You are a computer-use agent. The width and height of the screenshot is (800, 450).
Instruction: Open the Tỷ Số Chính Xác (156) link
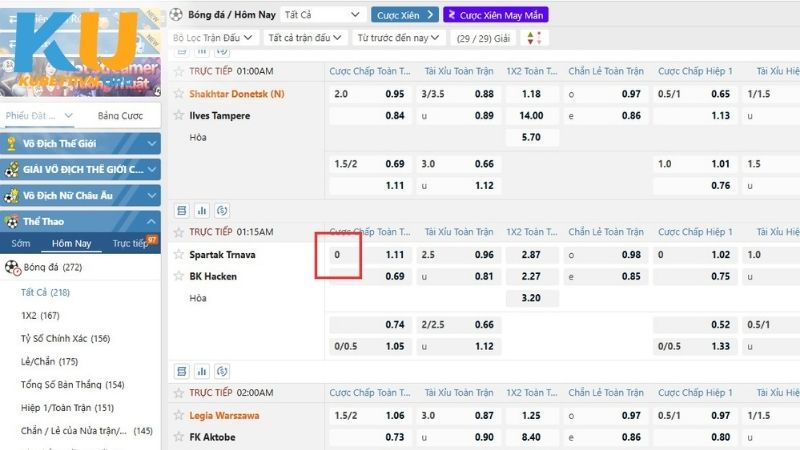[65, 338]
